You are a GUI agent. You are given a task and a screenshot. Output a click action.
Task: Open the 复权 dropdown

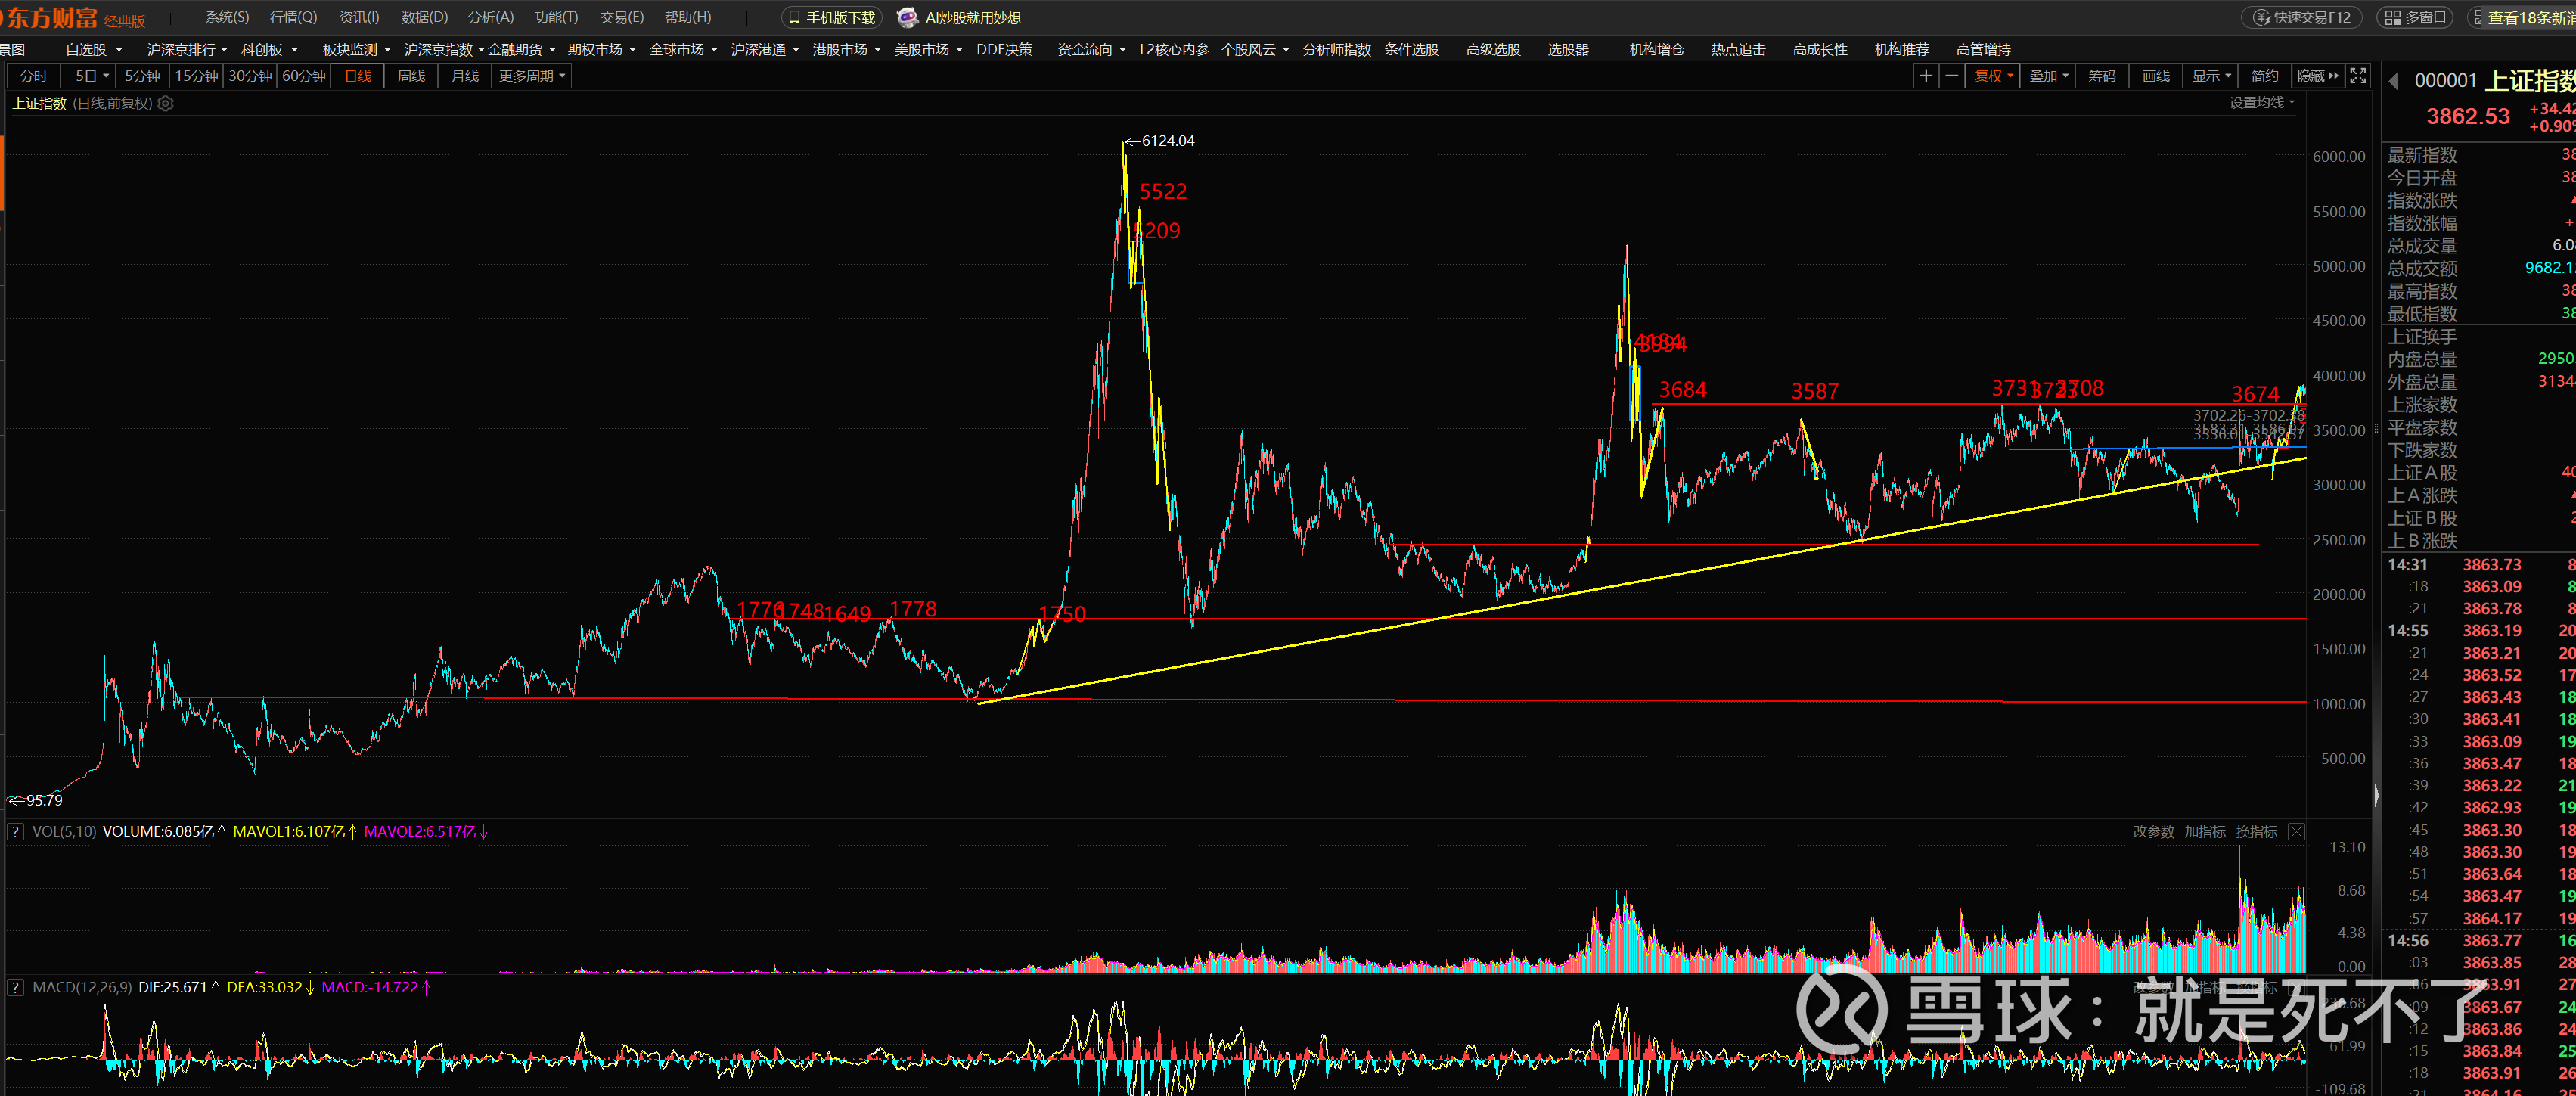(x=1993, y=76)
